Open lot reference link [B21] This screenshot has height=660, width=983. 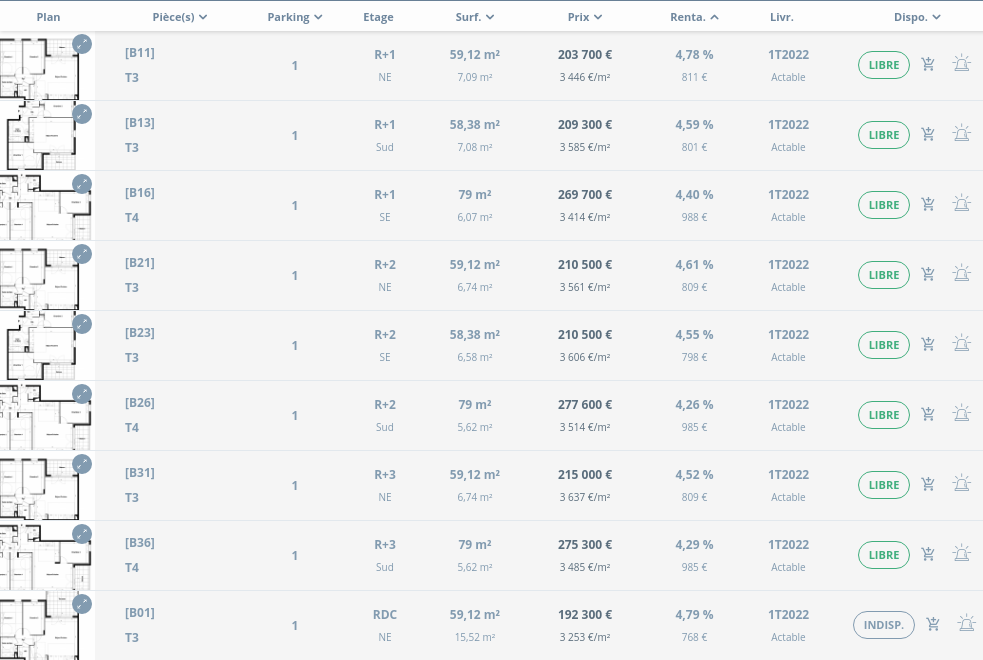pos(139,263)
